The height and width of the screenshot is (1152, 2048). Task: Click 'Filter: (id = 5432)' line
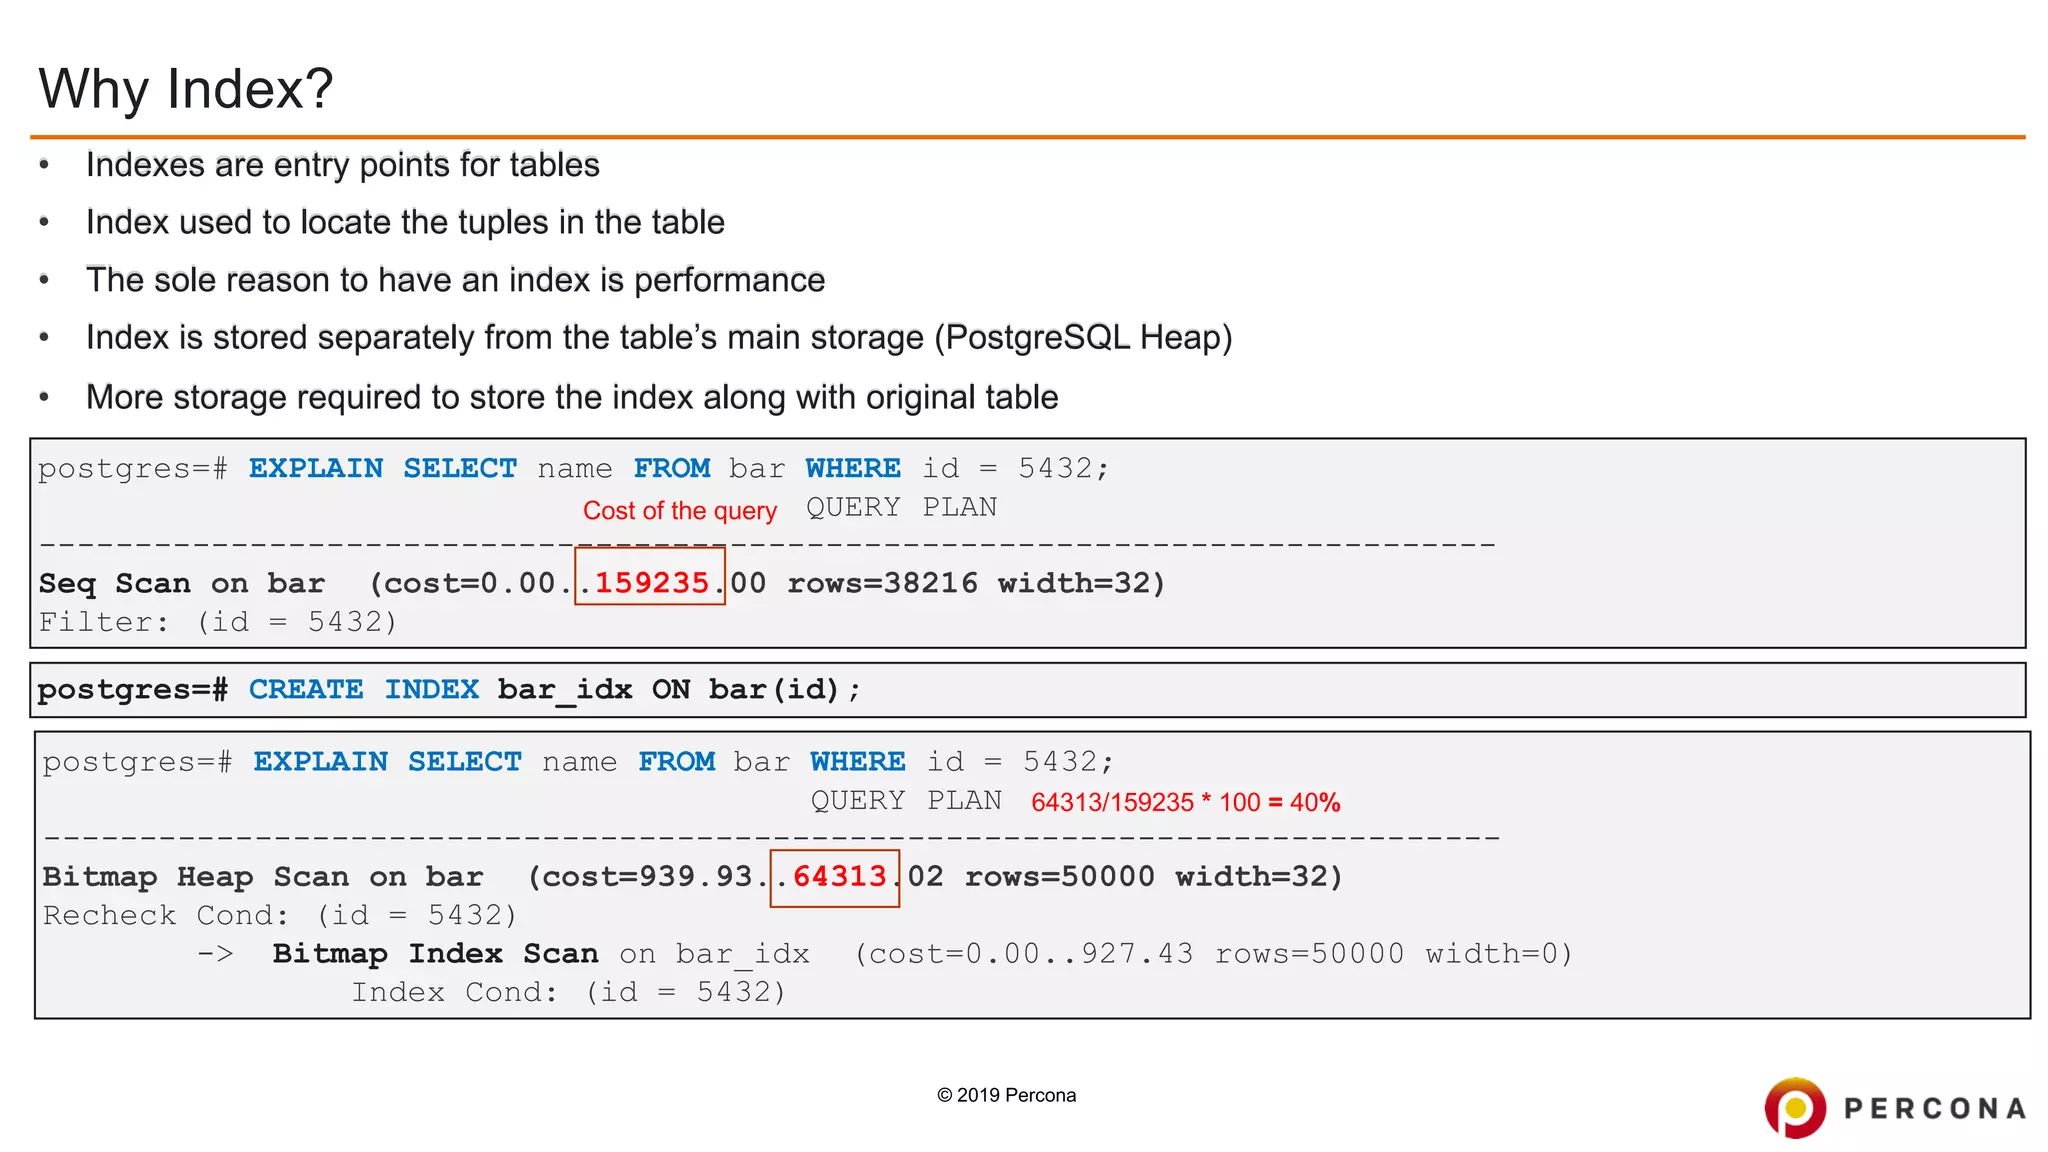(x=218, y=622)
